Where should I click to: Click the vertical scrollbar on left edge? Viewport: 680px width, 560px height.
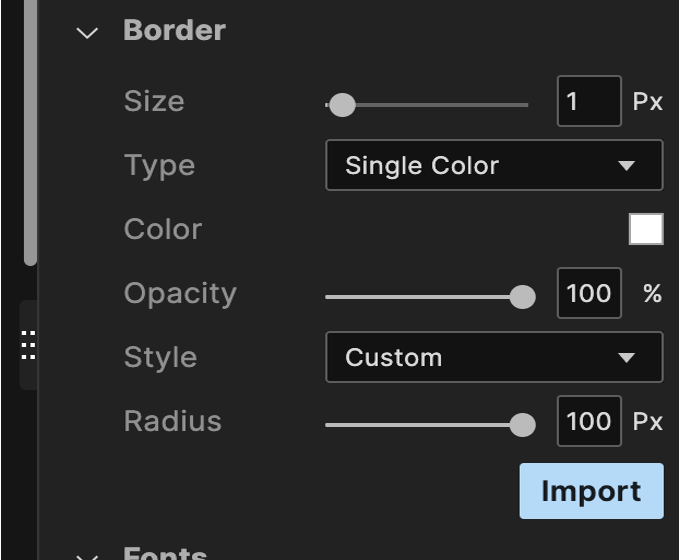point(31,130)
